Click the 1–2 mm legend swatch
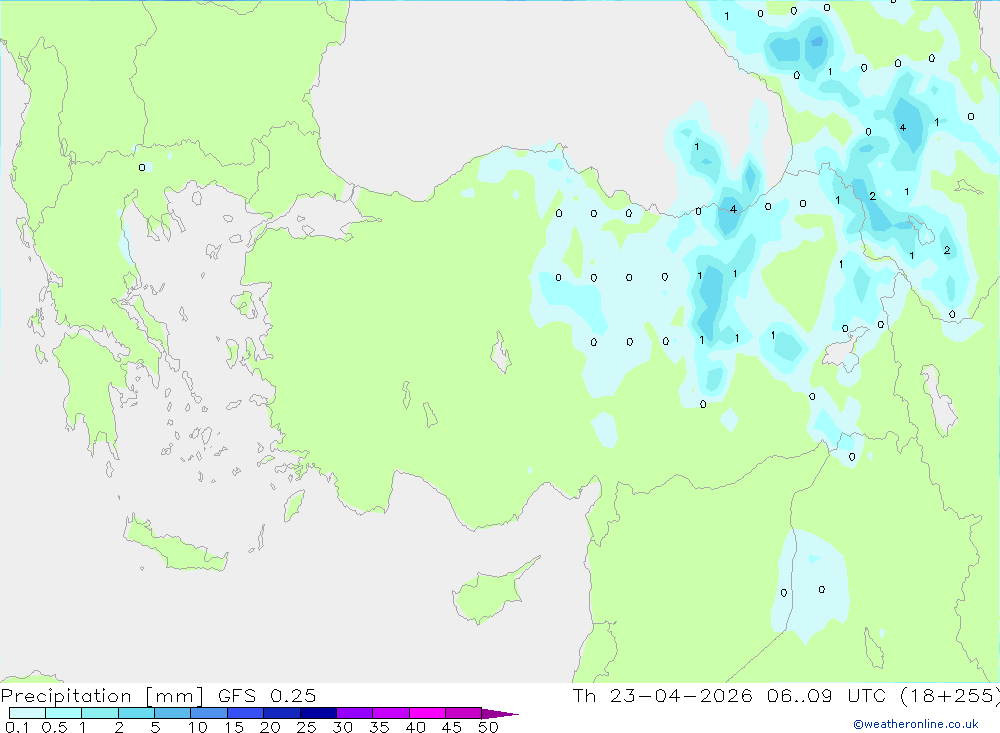 coord(100,713)
